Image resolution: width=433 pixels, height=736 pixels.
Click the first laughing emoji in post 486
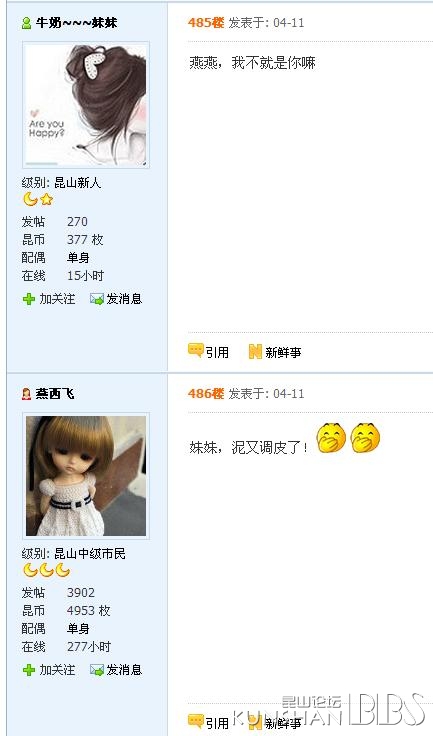click(331, 438)
